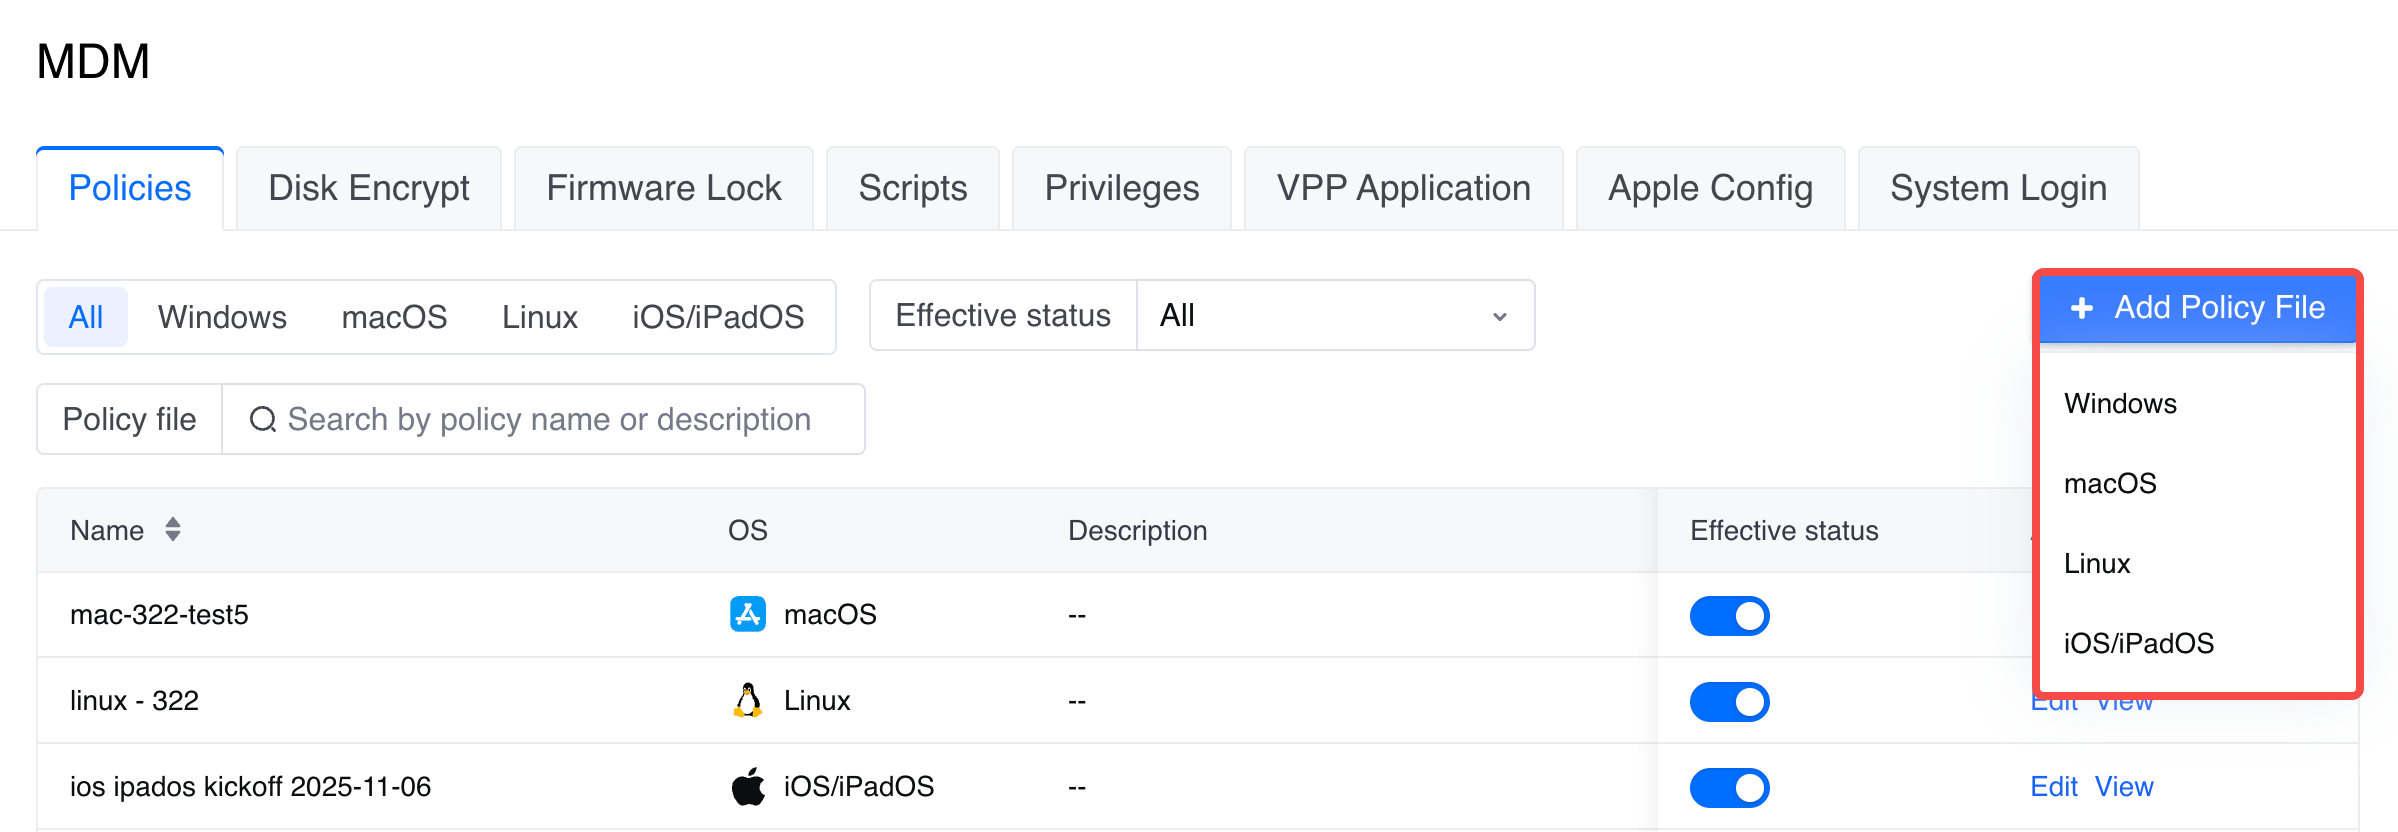View the ios ipados kickoff policy
The height and width of the screenshot is (832, 2398).
[x=2124, y=787]
